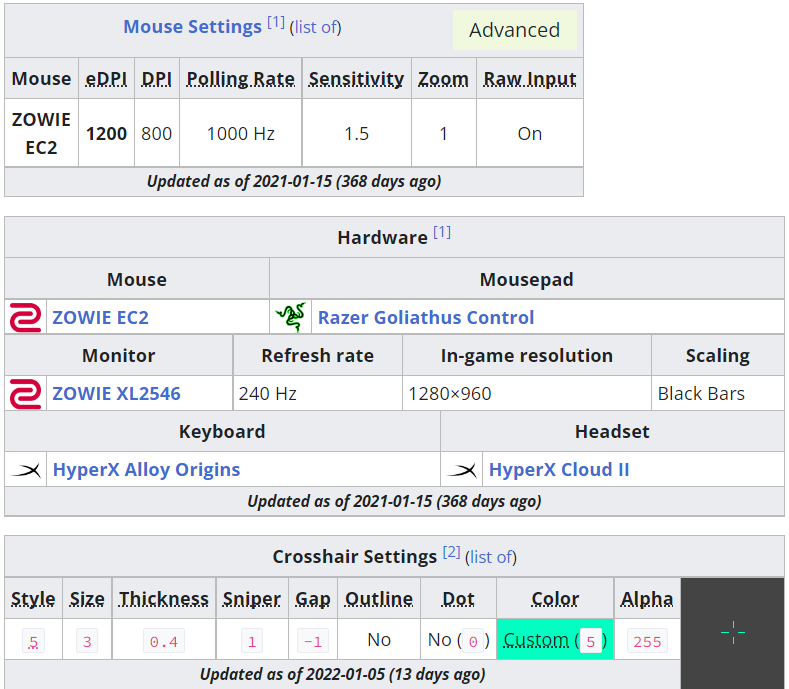
Task: Click the Thickness crosshair header
Action: coord(164,599)
